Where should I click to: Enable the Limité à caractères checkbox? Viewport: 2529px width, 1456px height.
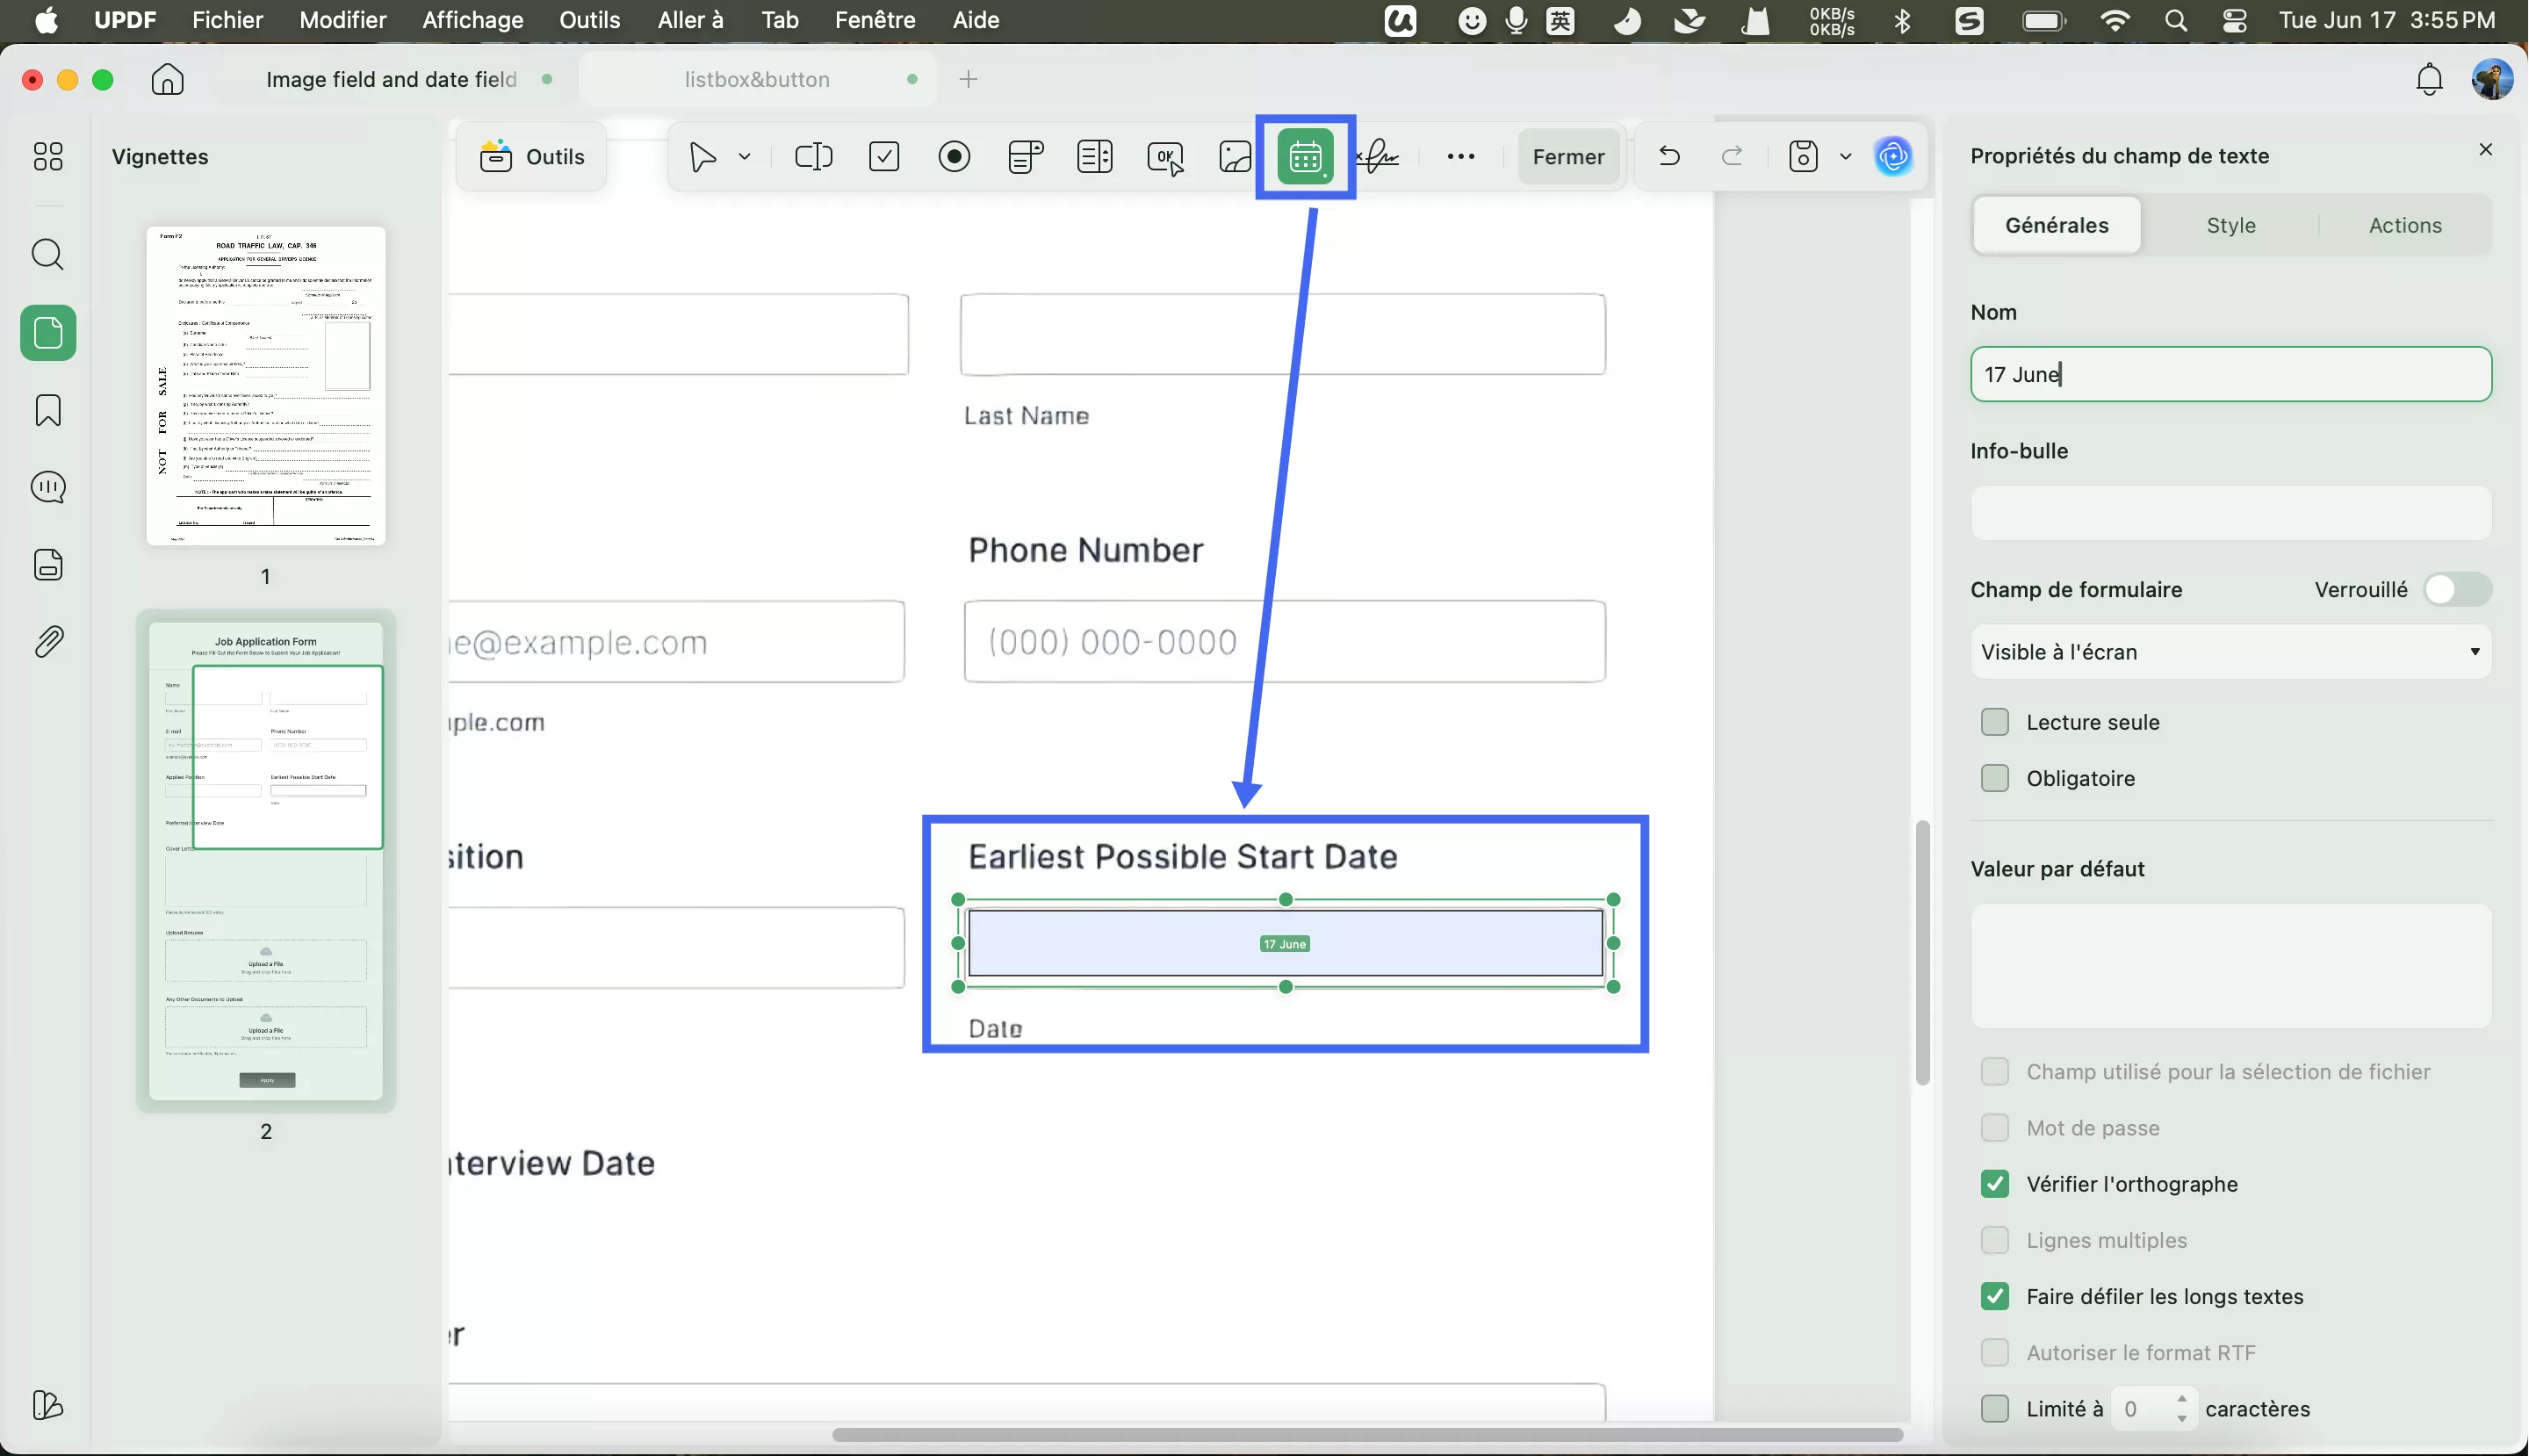point(1994,1408)
